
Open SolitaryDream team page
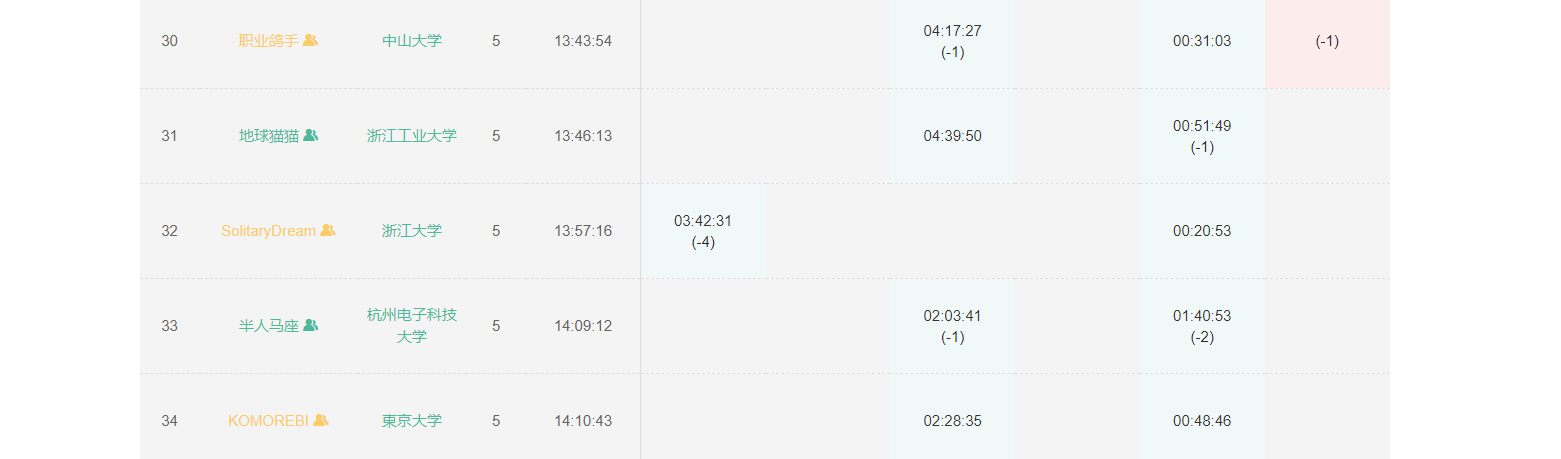tap(268, 231)
